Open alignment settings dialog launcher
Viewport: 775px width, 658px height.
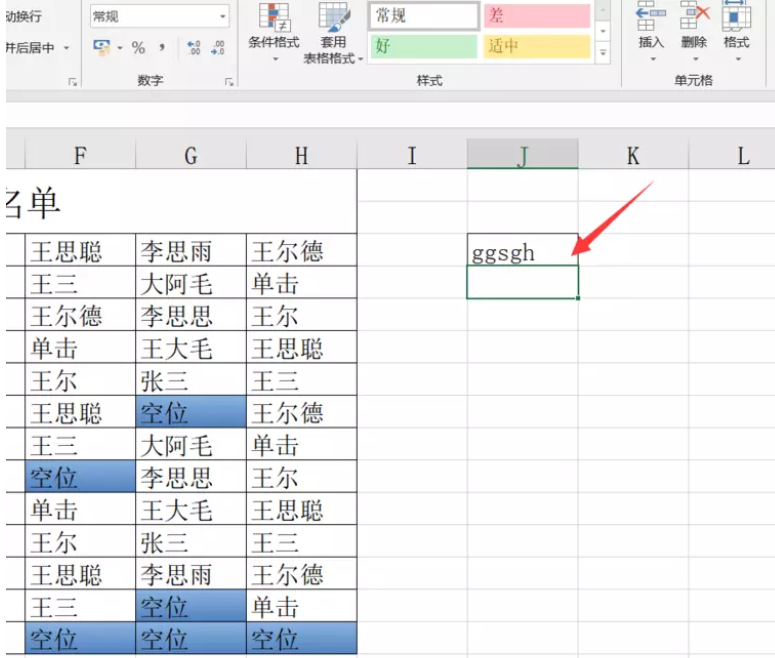pos(73,82)
